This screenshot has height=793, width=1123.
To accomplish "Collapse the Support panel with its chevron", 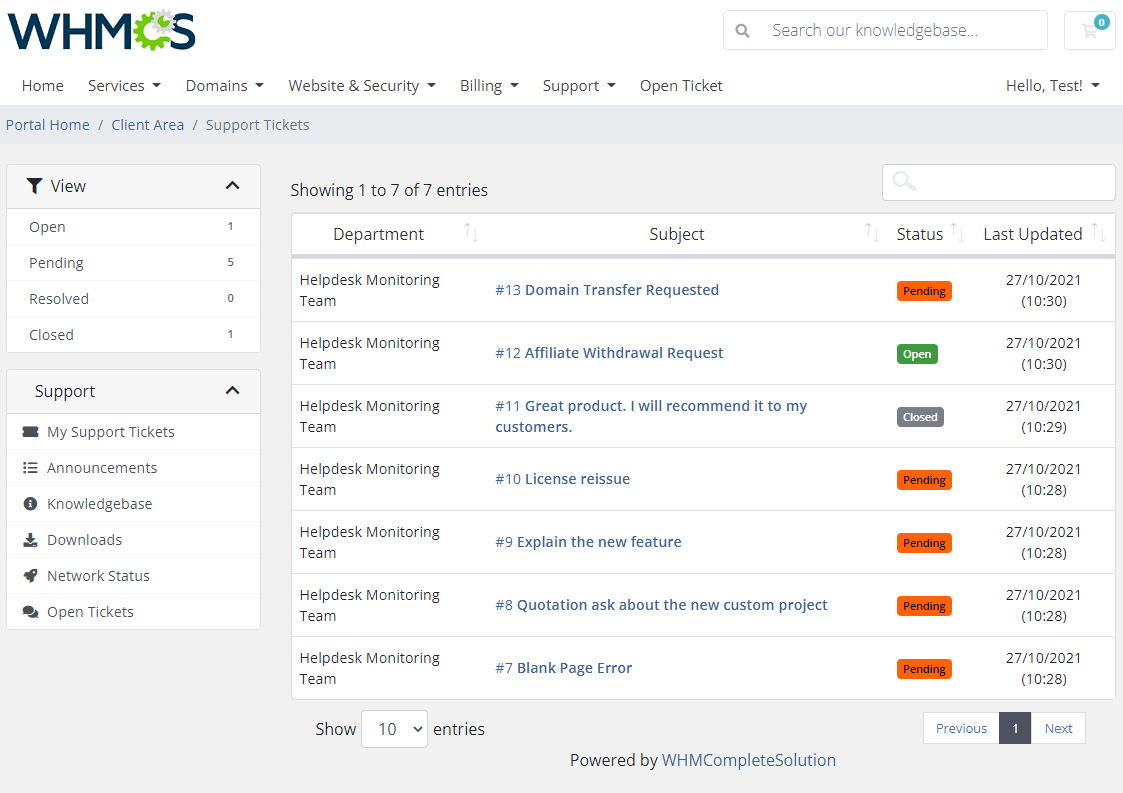I will [232, 390].
